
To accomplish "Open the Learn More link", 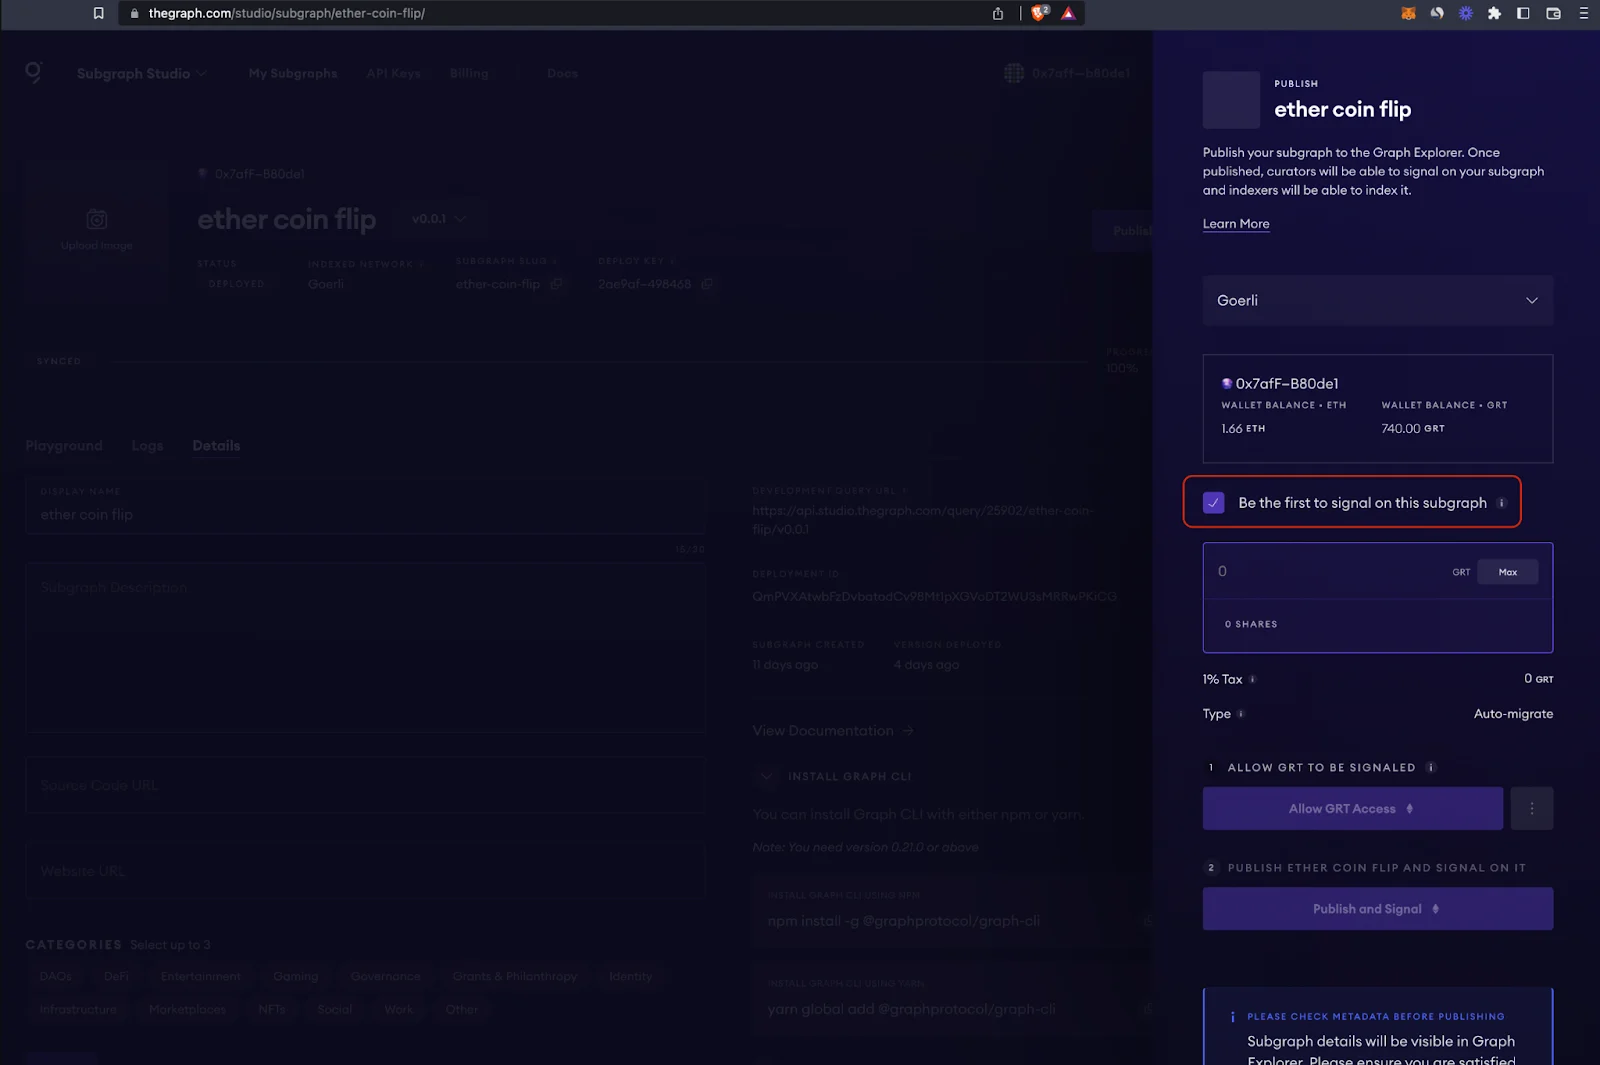I will point(1236,224).
